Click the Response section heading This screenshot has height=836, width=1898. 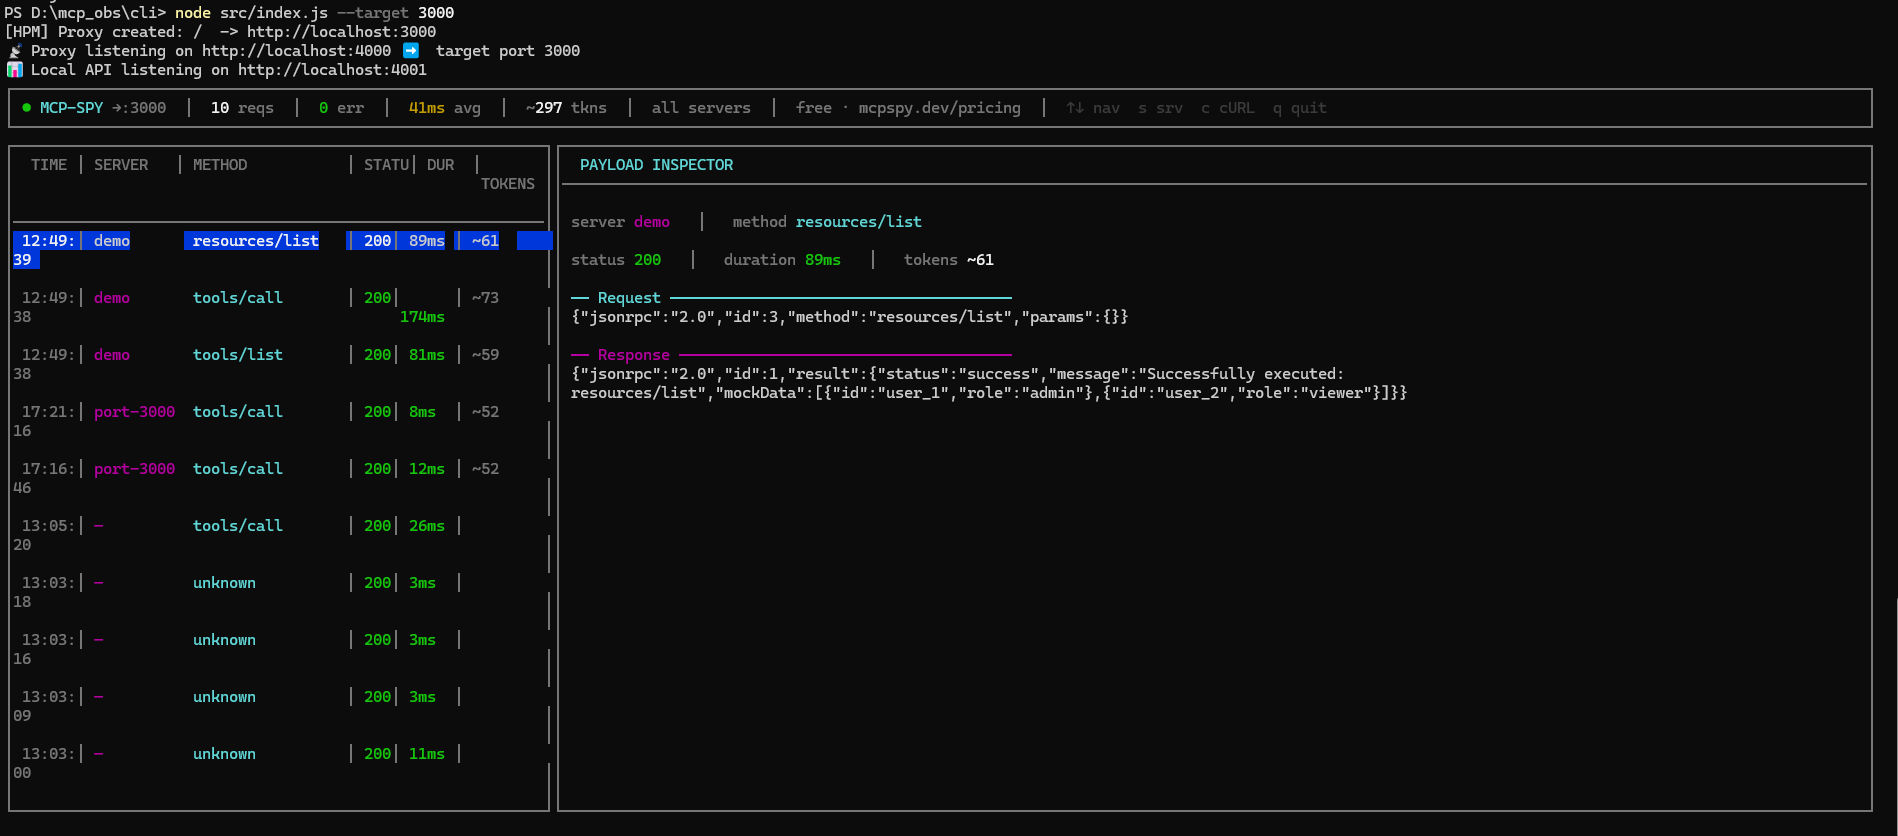[x=634, y=355]
